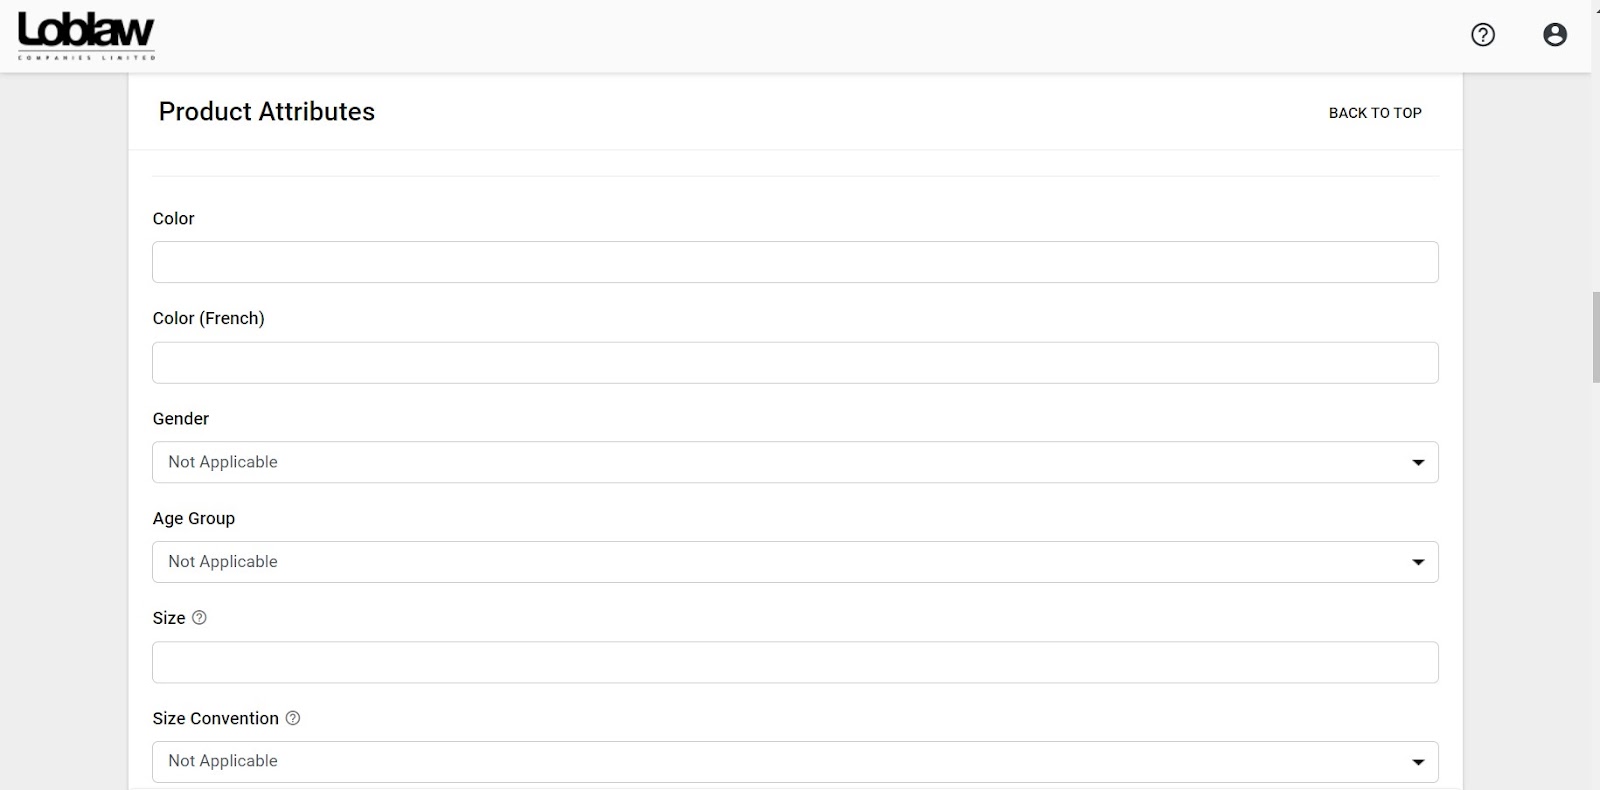This screenshot has width=1600, height=790.
Task: Expand the Size Convention dropdown arrow
Action: pyautogui.click(x=1417, y=762)
